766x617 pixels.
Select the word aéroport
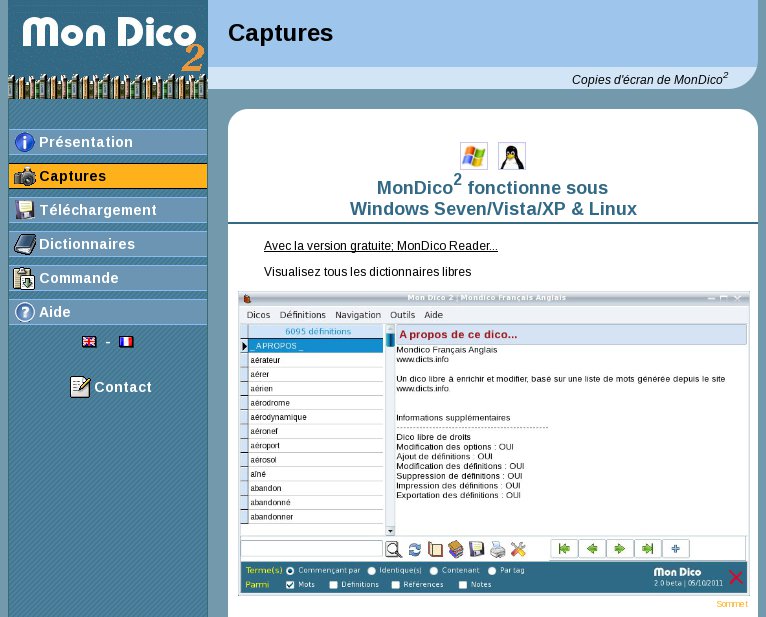coord(316,446)
